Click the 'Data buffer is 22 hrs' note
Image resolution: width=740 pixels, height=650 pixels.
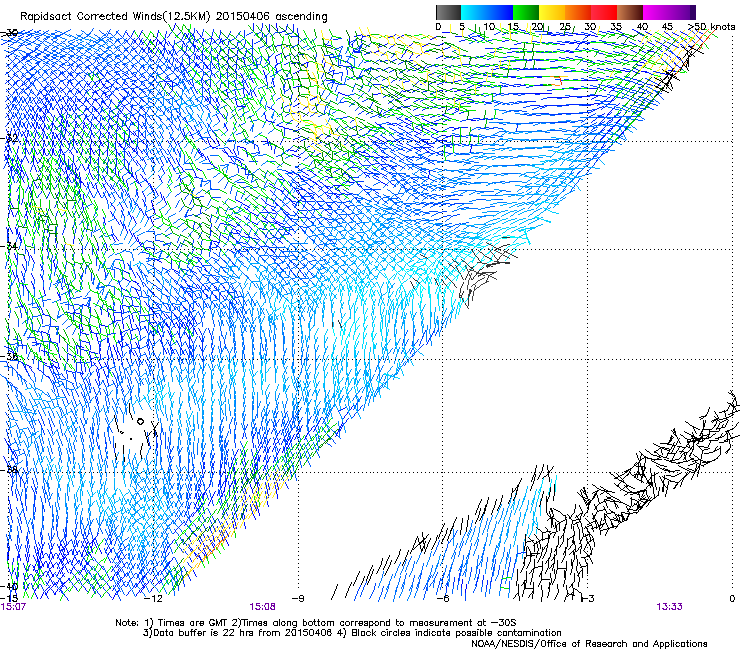point(239,633)
